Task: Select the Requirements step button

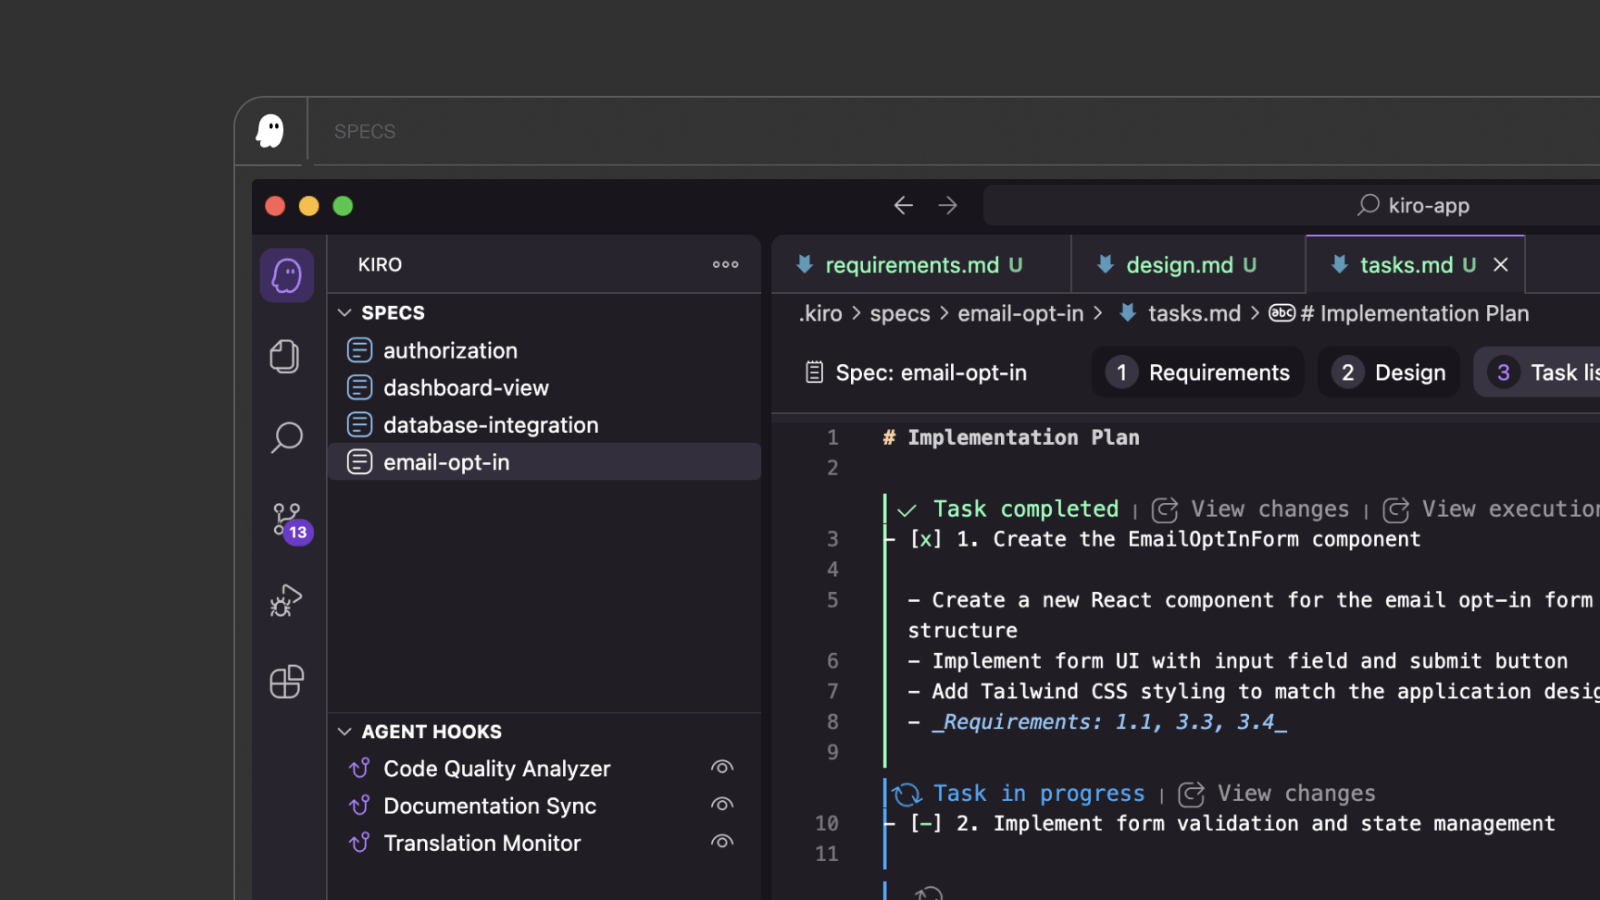Action: pyautogui.click(x=1198, y=373)
